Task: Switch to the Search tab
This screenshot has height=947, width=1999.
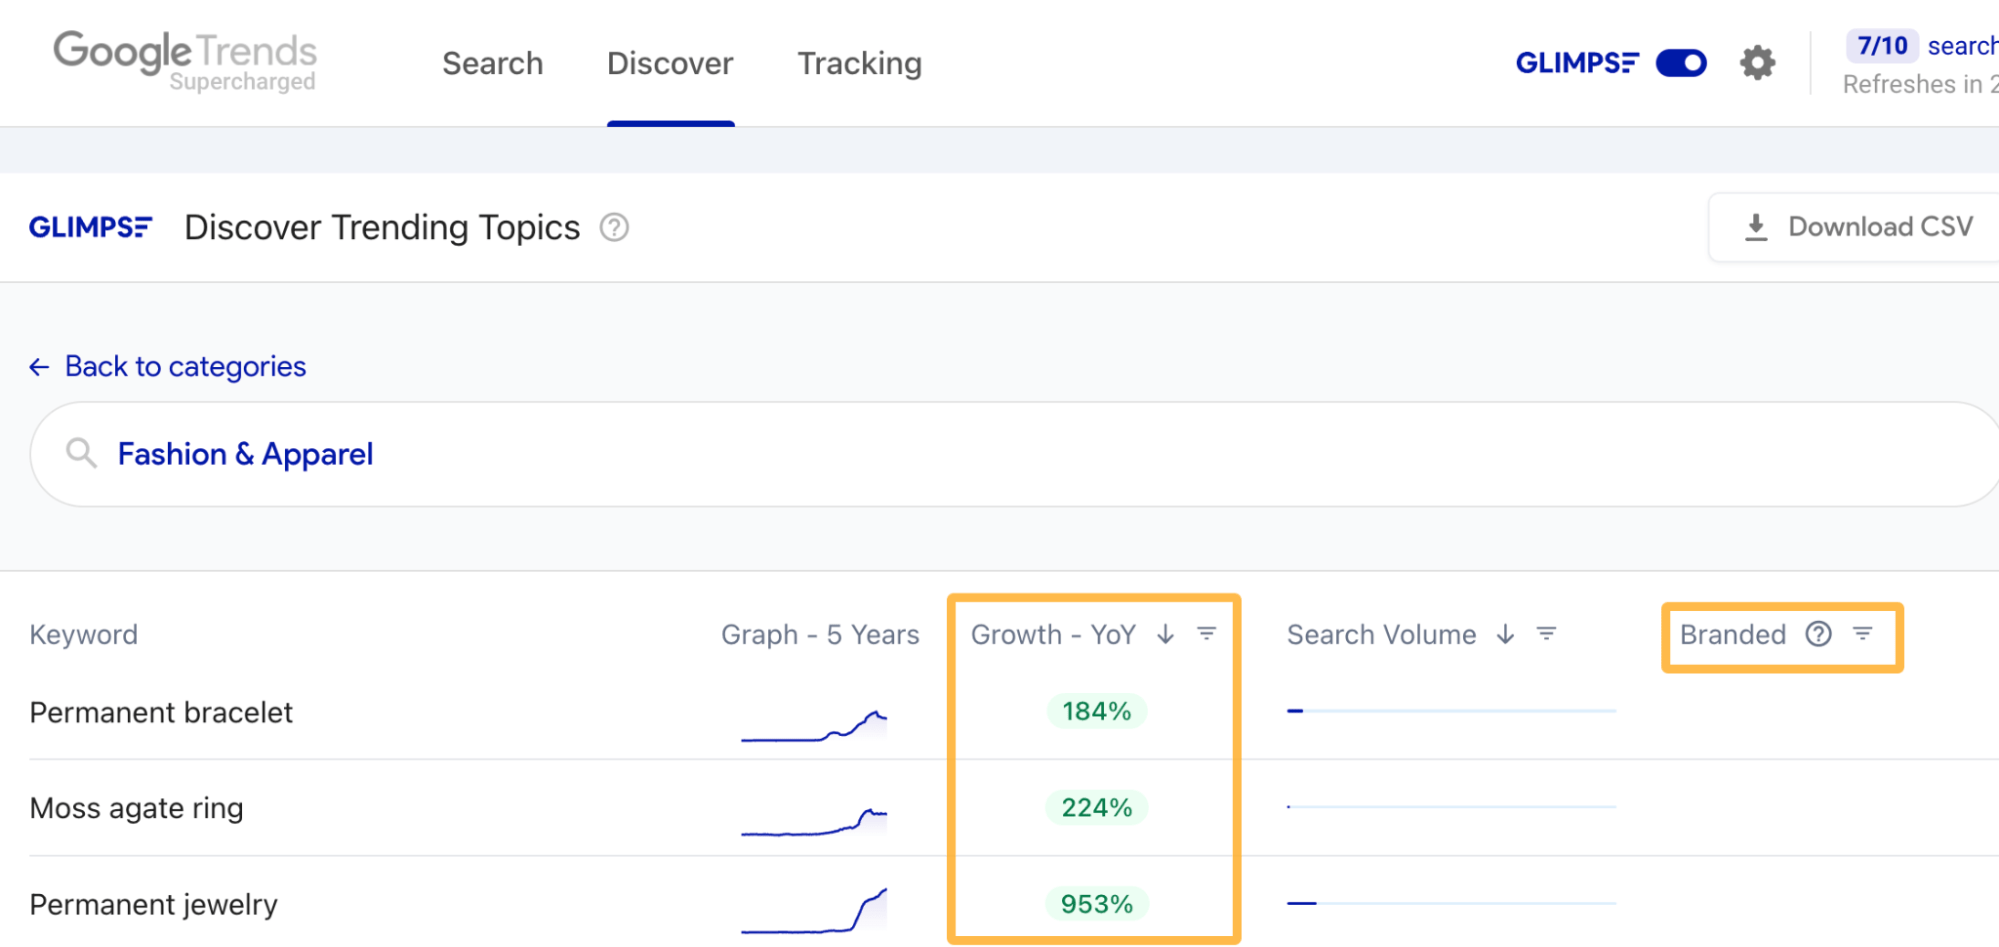Action: (492, 63)
